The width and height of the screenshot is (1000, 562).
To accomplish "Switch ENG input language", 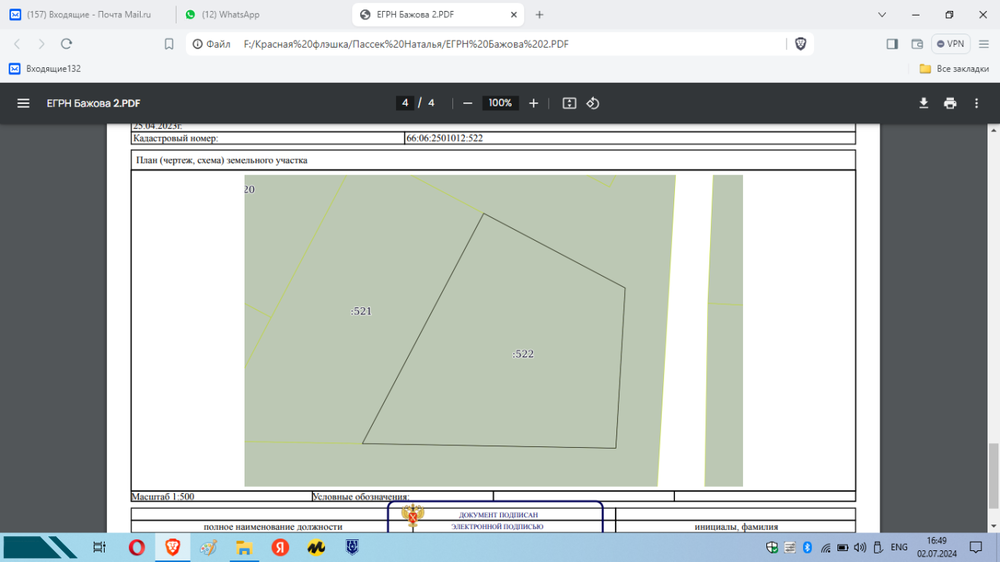I will click(899, 547).
